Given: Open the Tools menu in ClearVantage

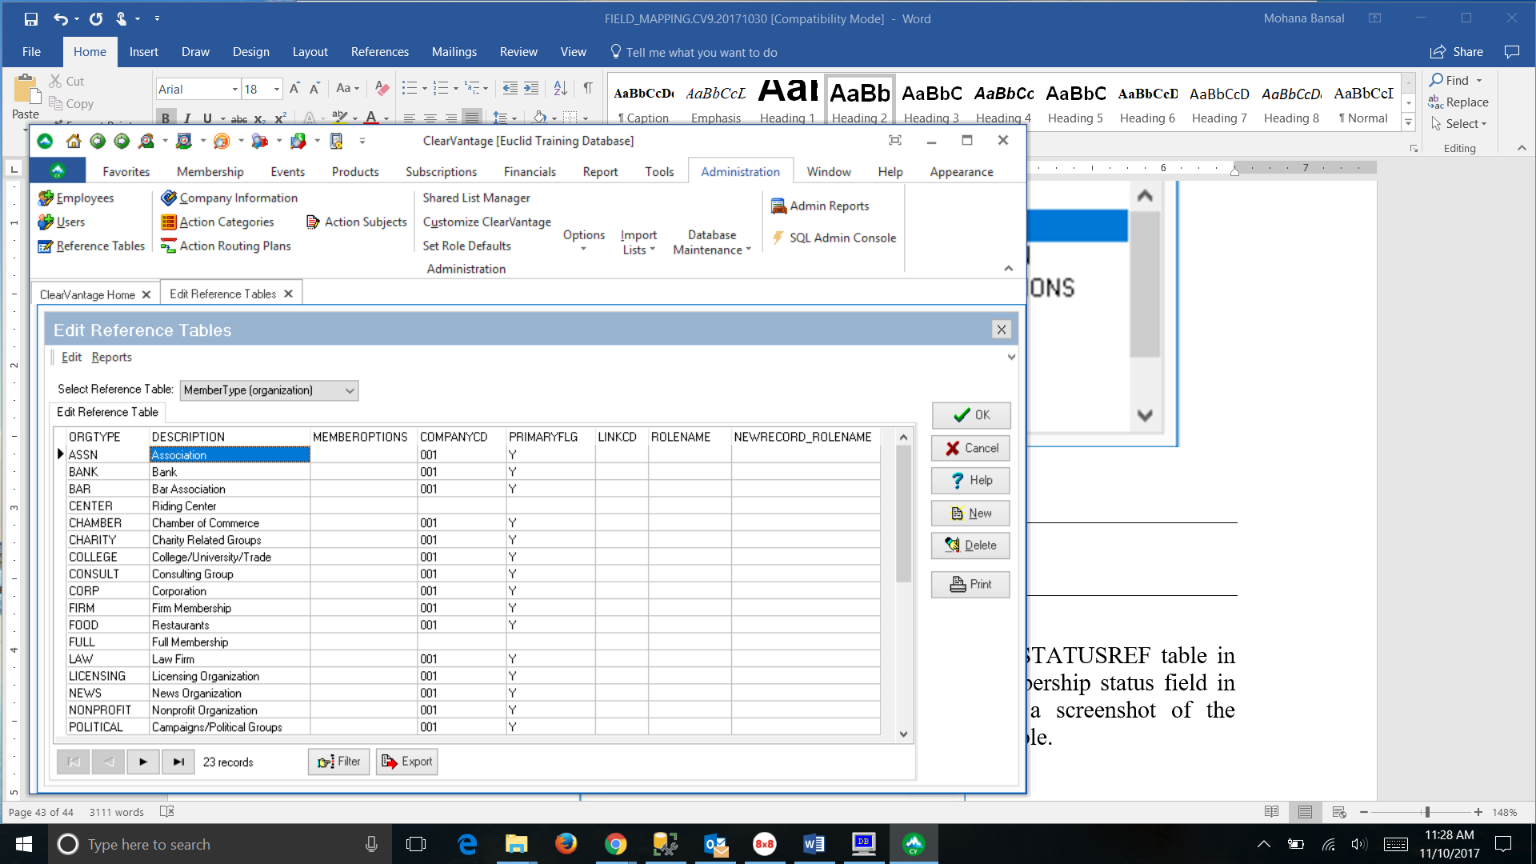Looking at the screenshot, I should click(x=659, y=172).
